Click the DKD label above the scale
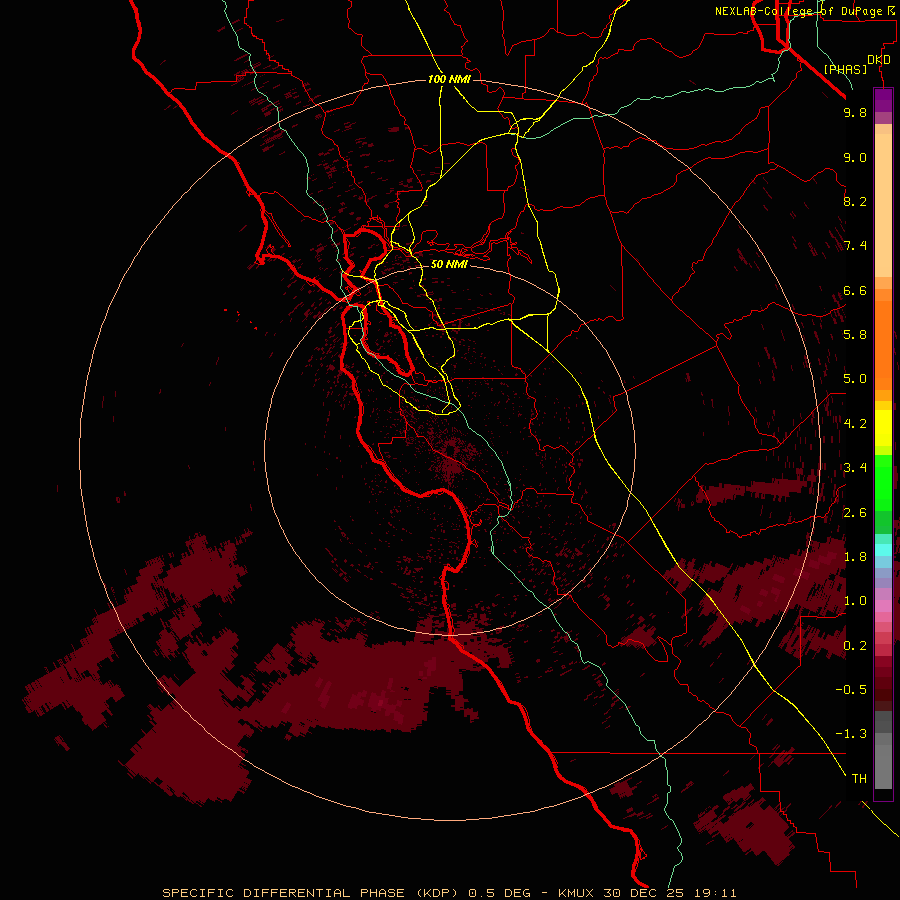The height and width of the screenshot is (900, 900). (x=879, y=60)
